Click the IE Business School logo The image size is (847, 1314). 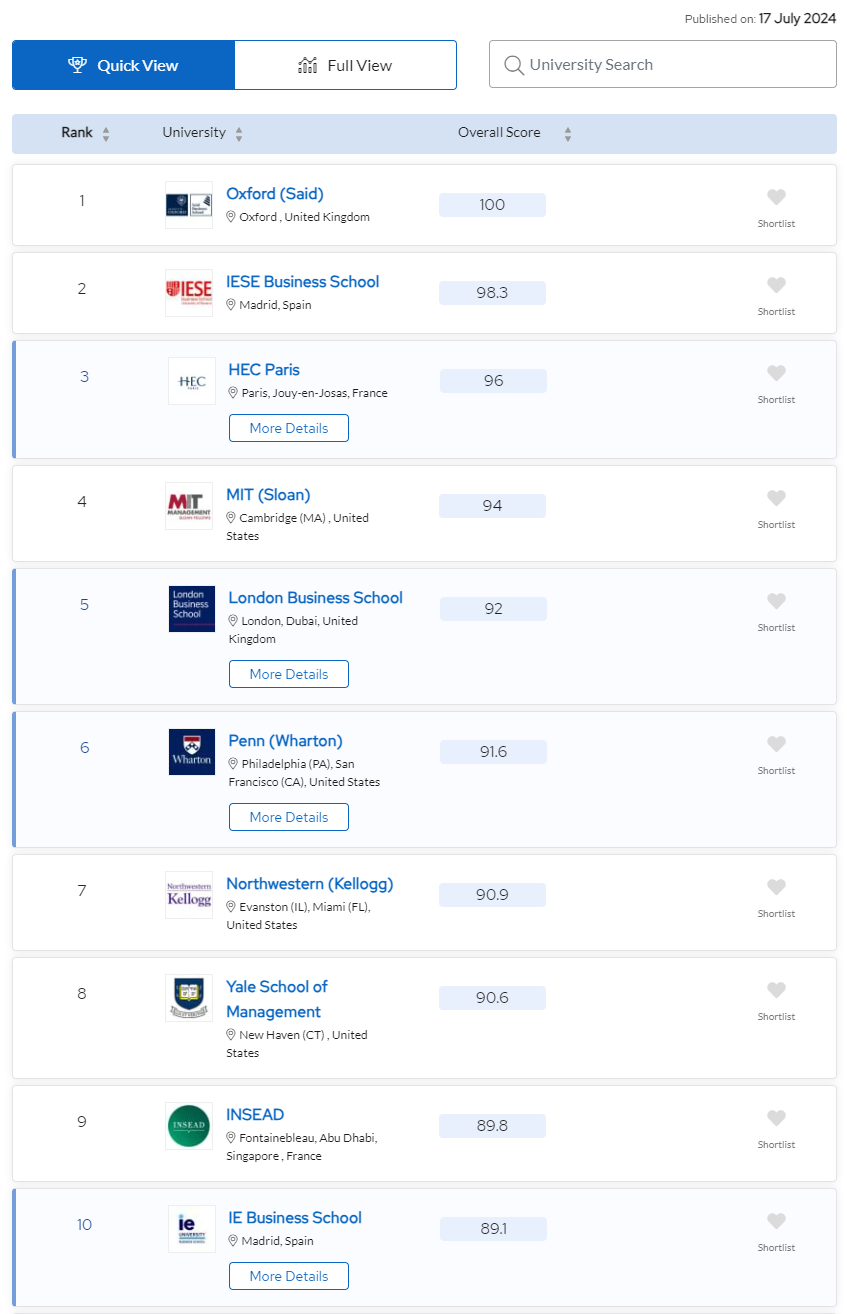(192, 1229)
